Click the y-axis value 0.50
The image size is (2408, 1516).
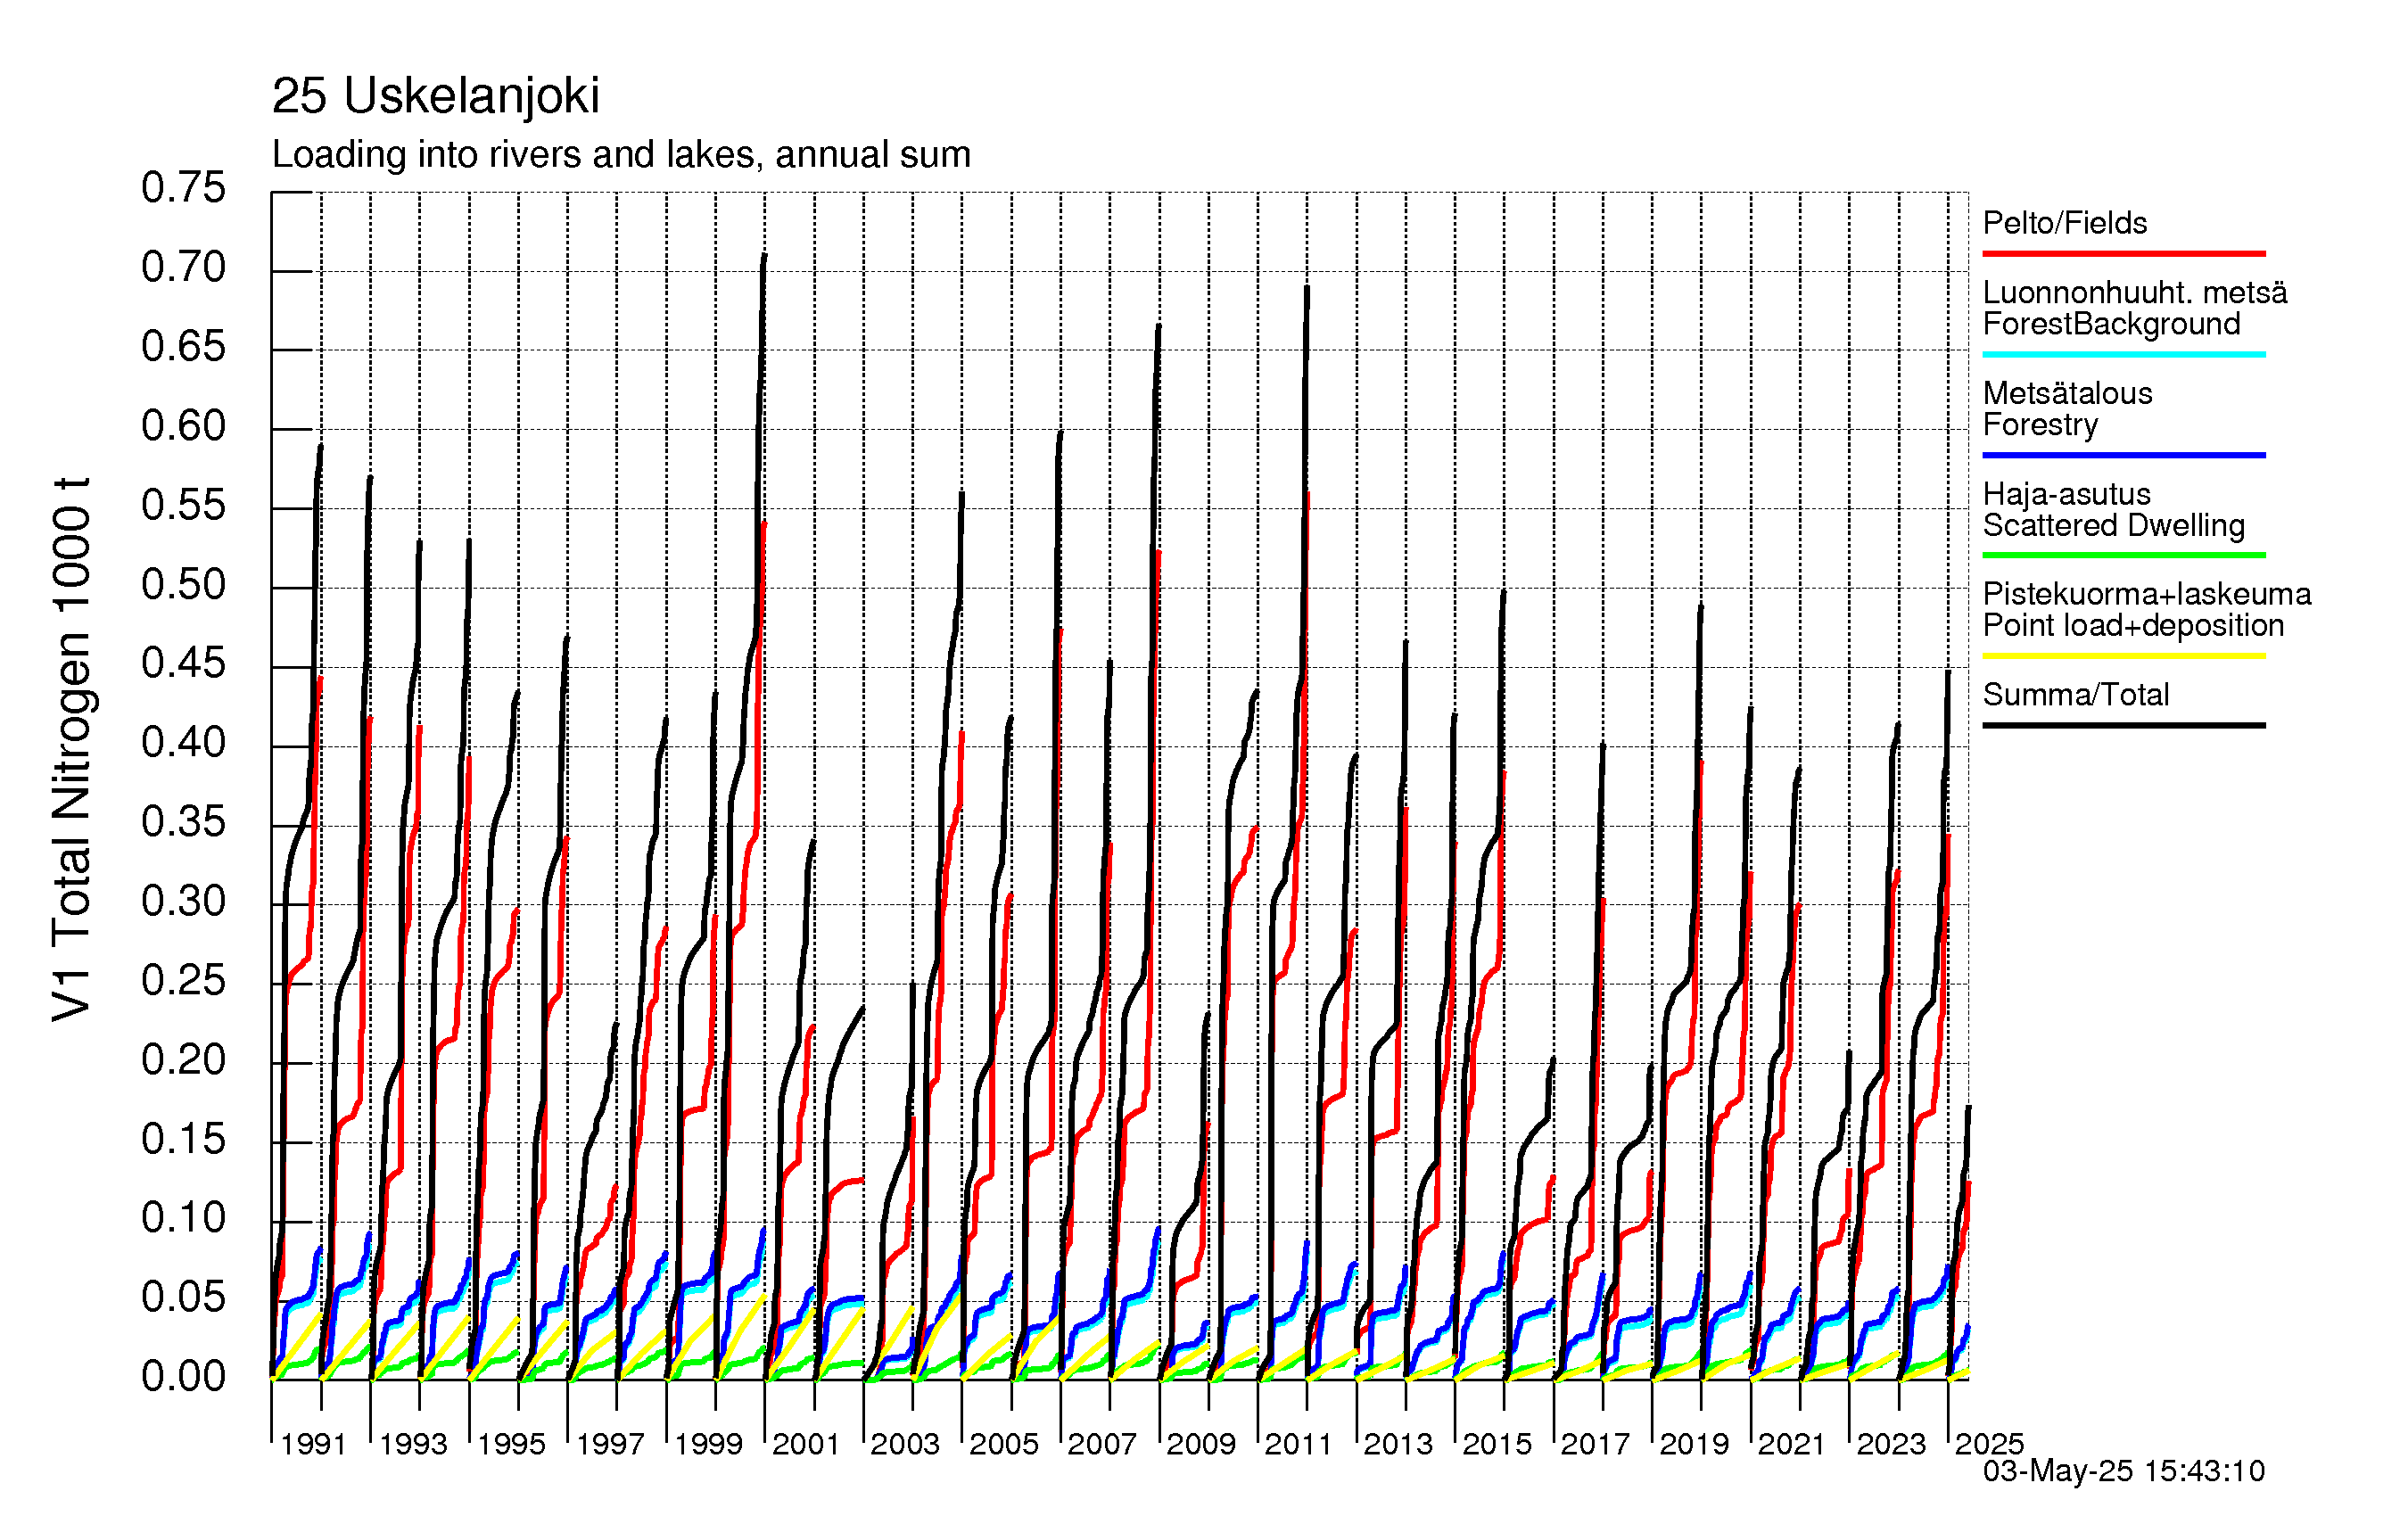[x=183, y=585]
